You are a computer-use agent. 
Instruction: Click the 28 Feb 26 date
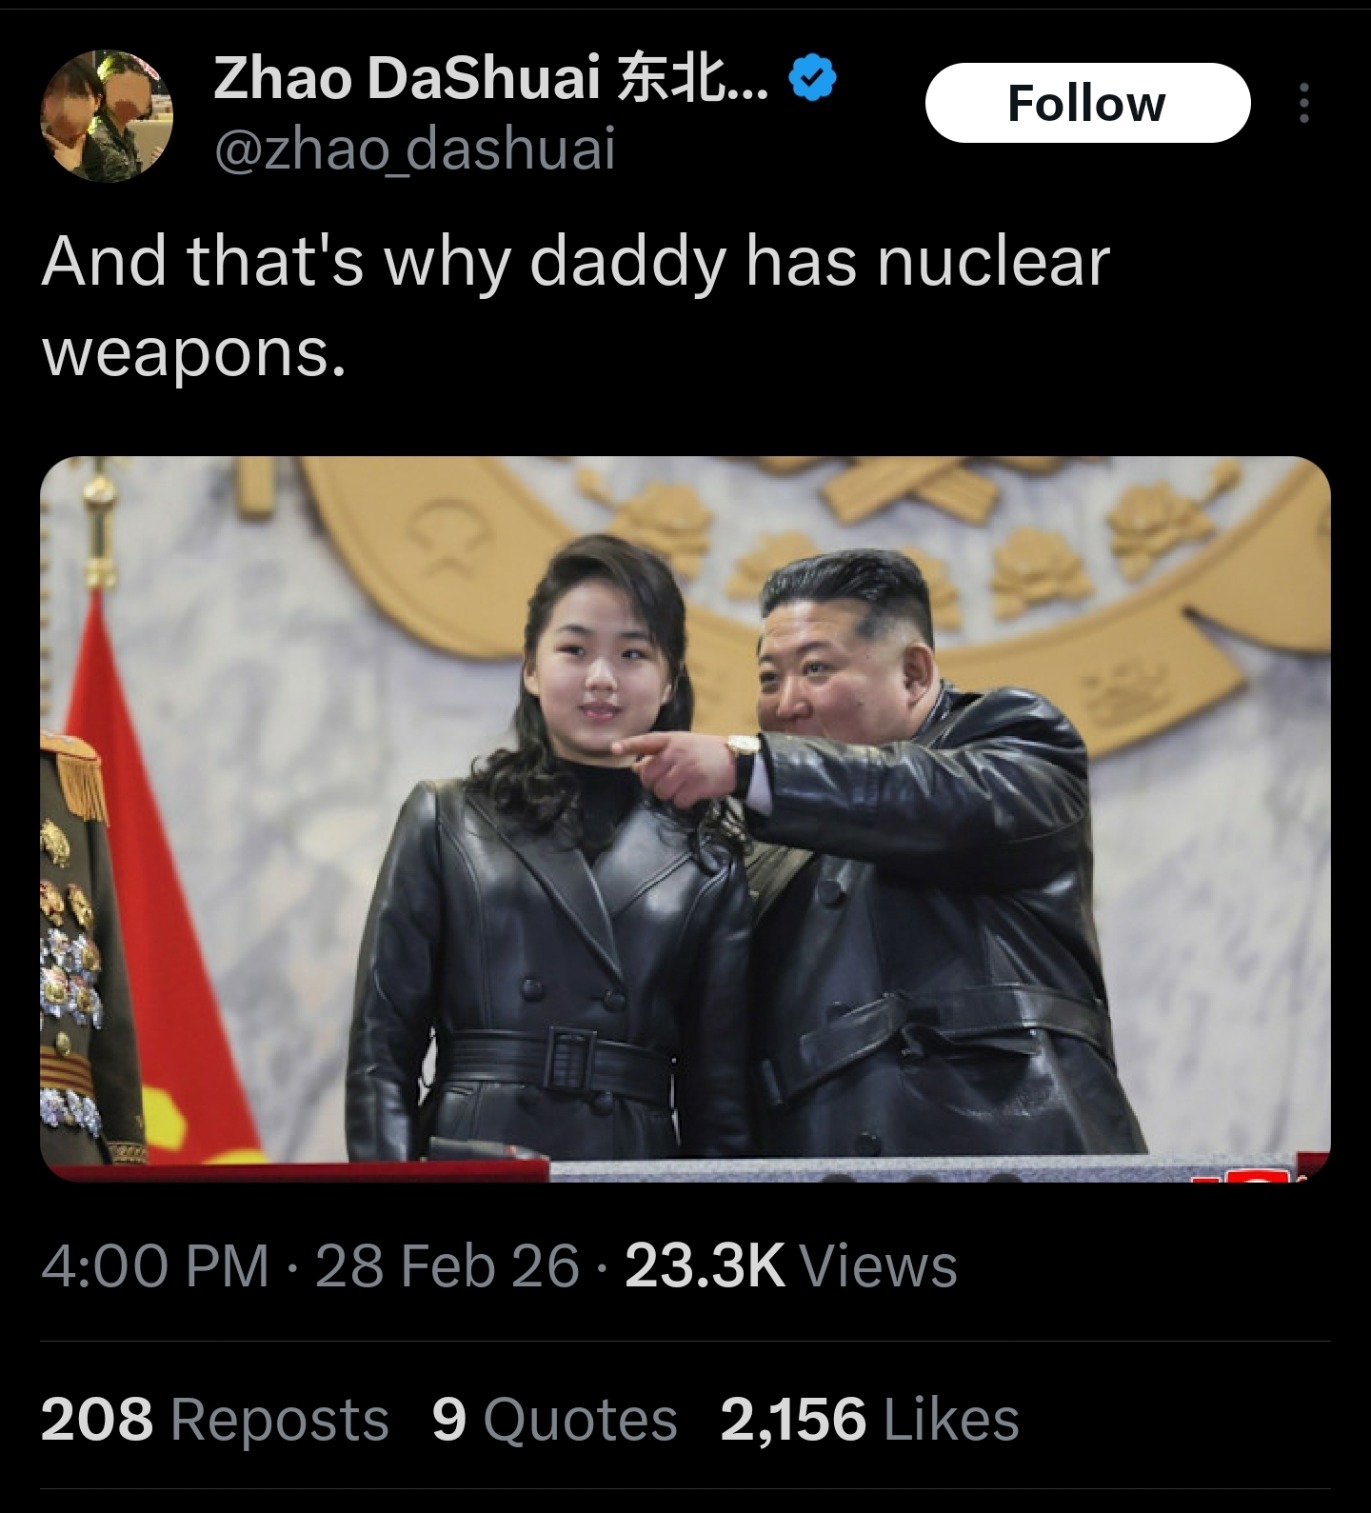447,1266
